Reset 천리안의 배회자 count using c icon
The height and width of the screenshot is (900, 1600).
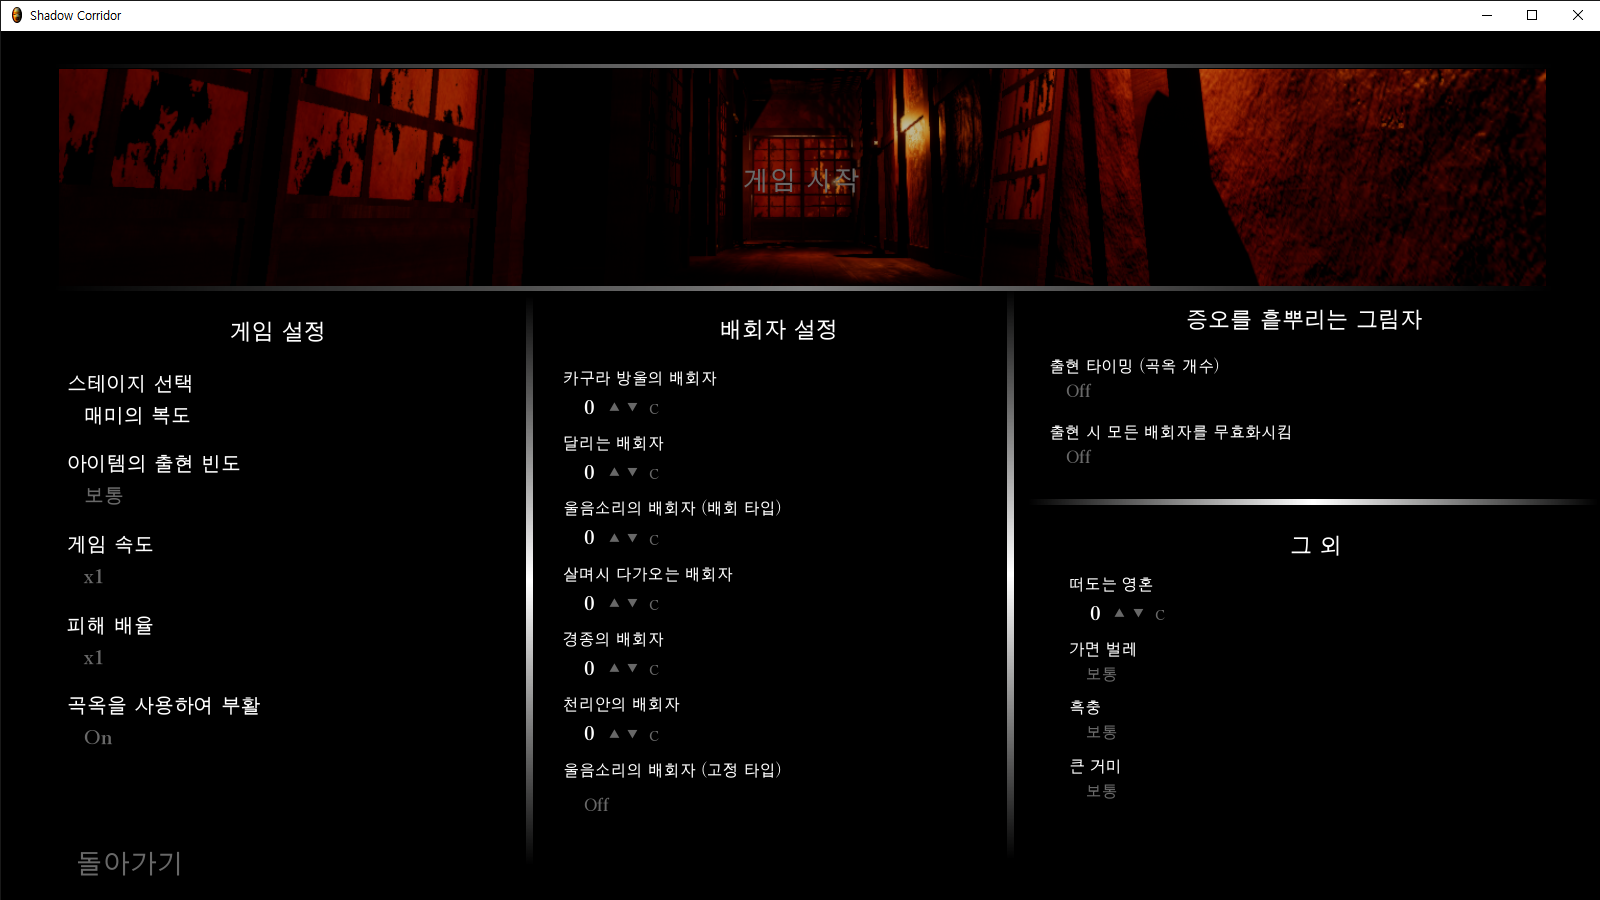tap(654, 735)
